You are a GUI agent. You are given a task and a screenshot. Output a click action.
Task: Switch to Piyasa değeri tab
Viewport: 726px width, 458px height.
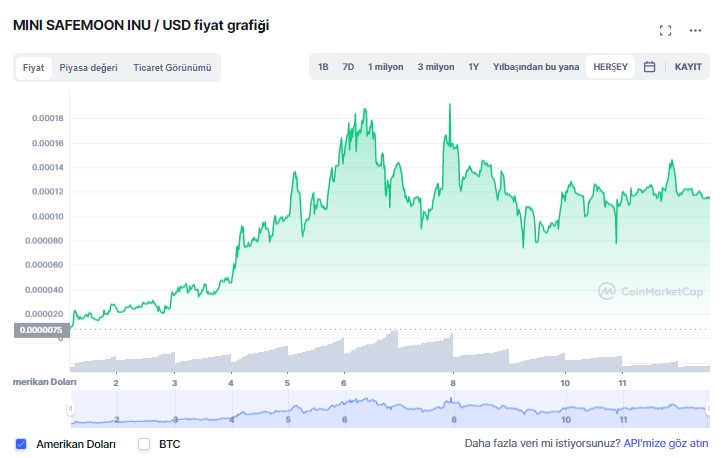click(88, 68)
